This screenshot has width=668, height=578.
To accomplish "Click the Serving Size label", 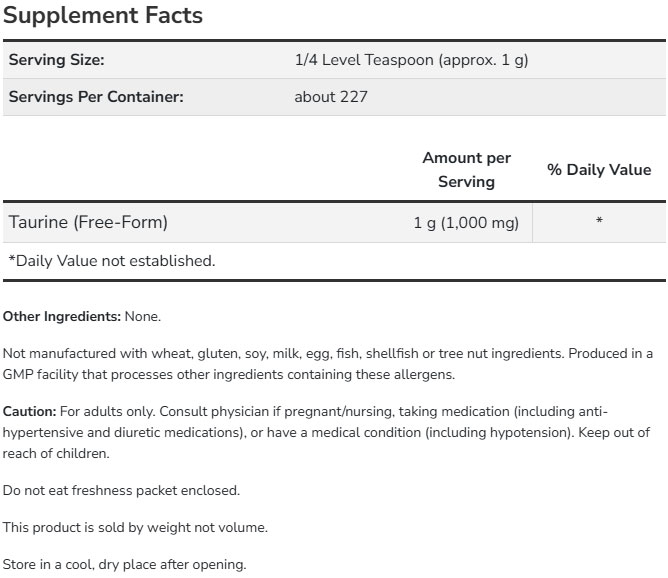I will (56, 60).
